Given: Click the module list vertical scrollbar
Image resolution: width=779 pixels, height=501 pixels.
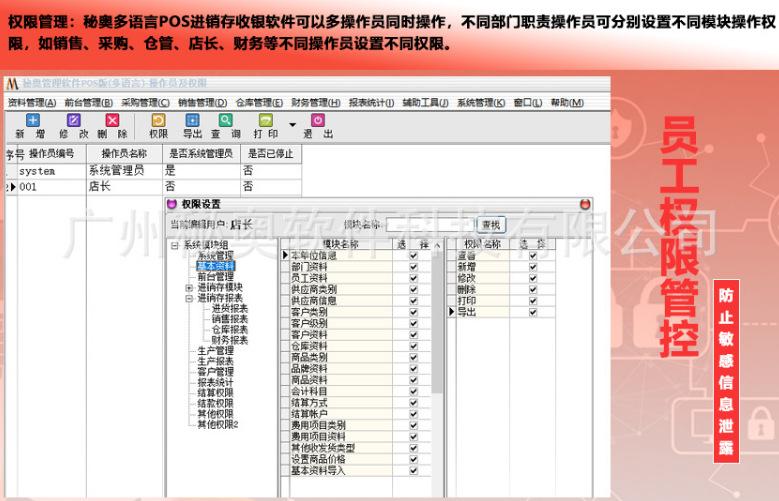Looking at the screenshot, I should [x=437, y=323].
